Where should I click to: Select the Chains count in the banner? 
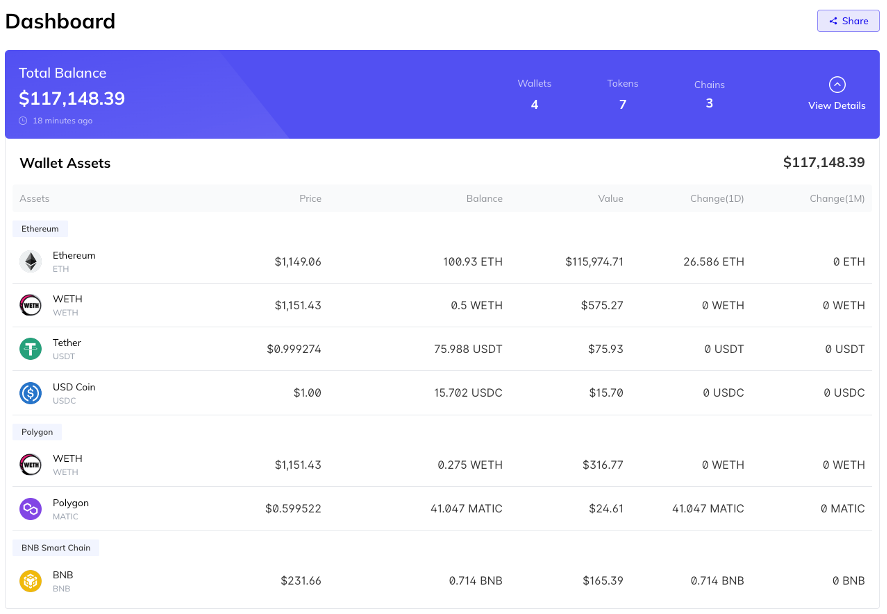pos(709,104)
